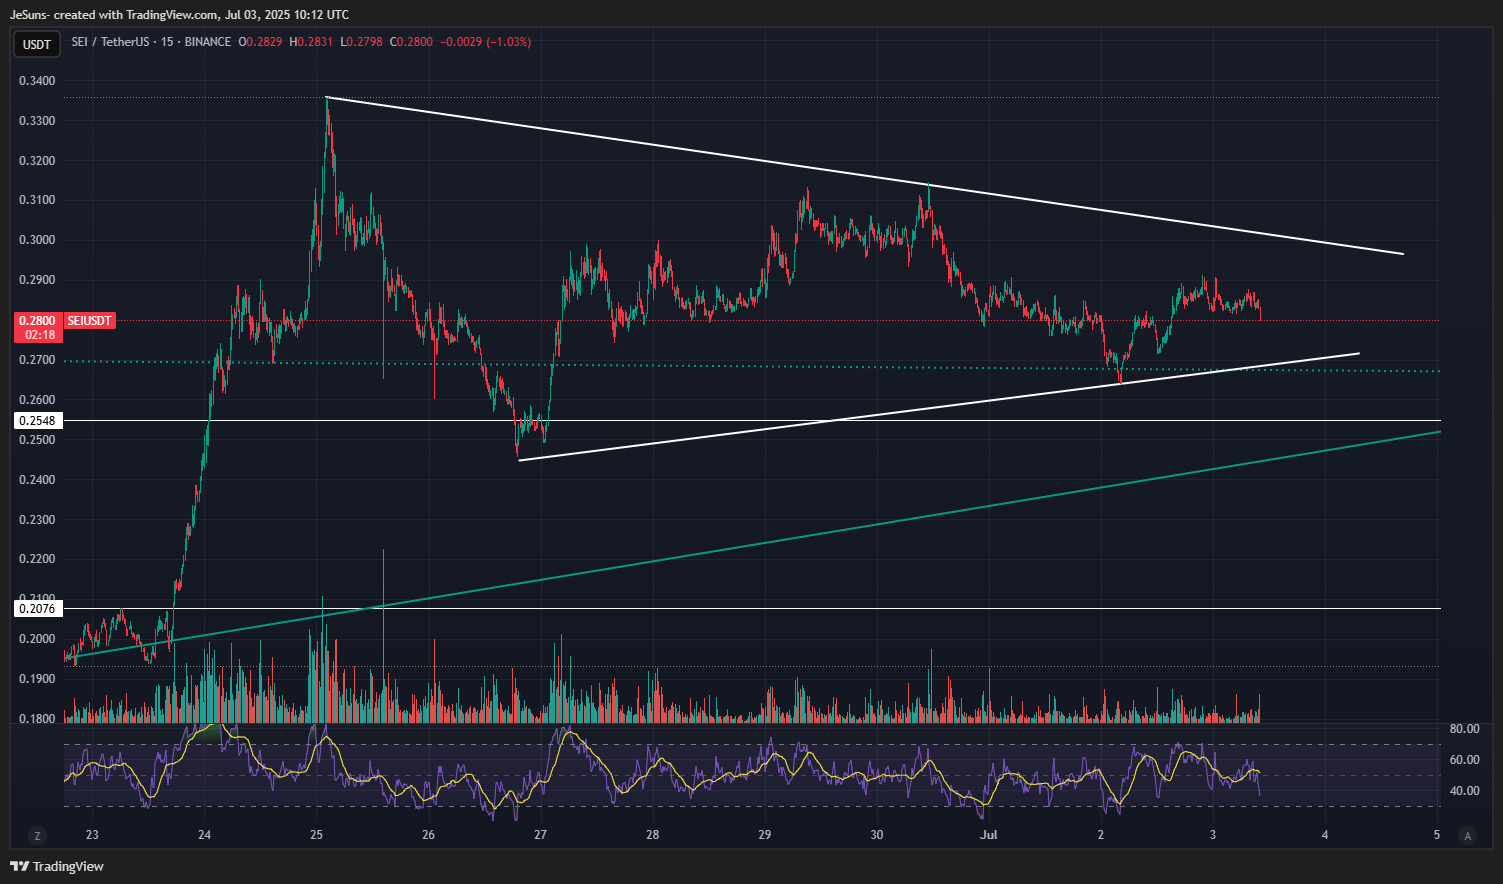Click the 0.1900 price axis label
The height and width of the screenshot is (884, 1503).
[x=37, y=679]
